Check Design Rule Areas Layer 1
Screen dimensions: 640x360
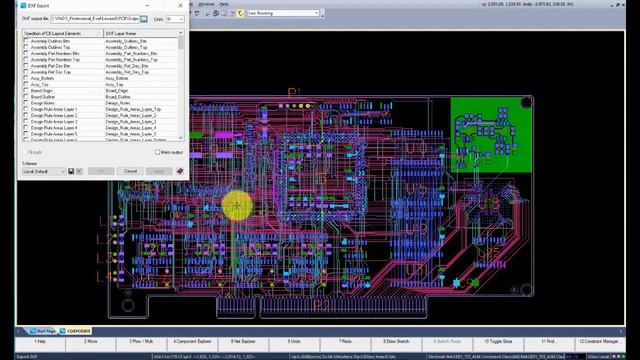(26, 109)
